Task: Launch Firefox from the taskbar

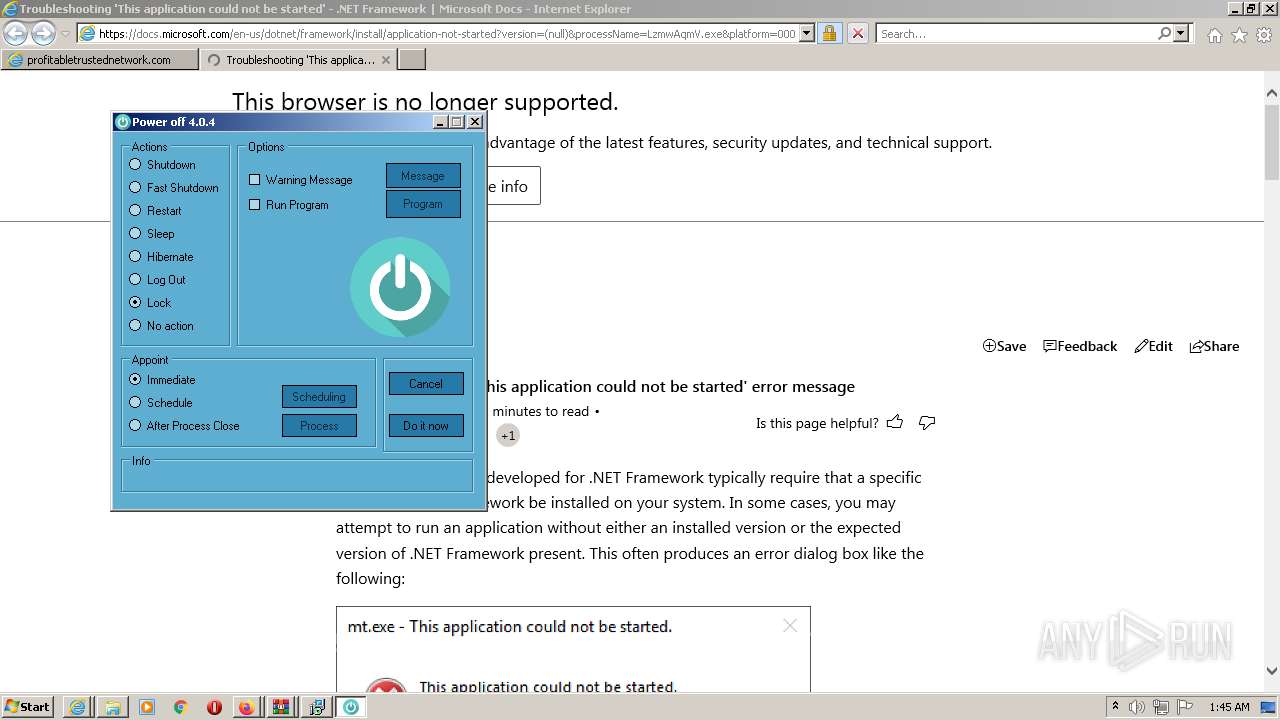Action: pos(246,707)
